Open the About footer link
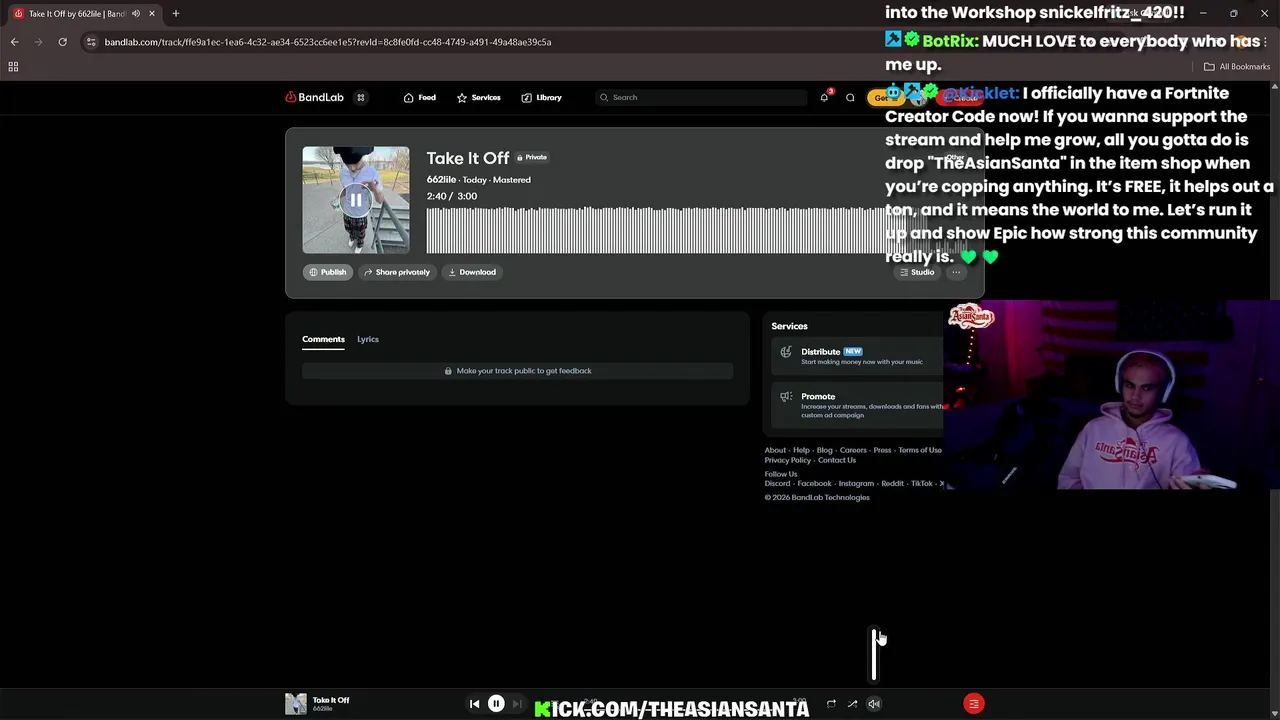This screenshot has width=1280, height=720. point(775,450)
